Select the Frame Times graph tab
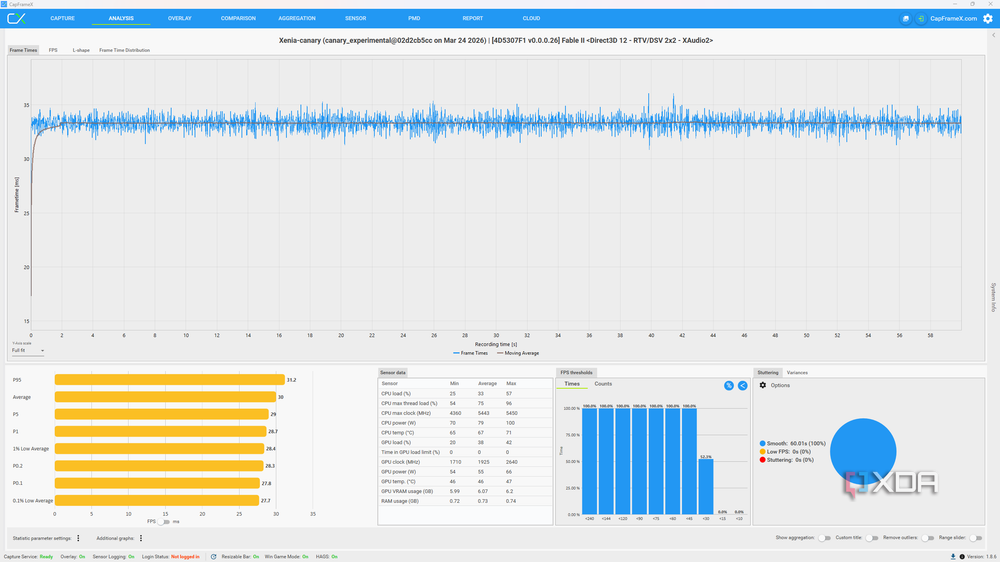 24,50
